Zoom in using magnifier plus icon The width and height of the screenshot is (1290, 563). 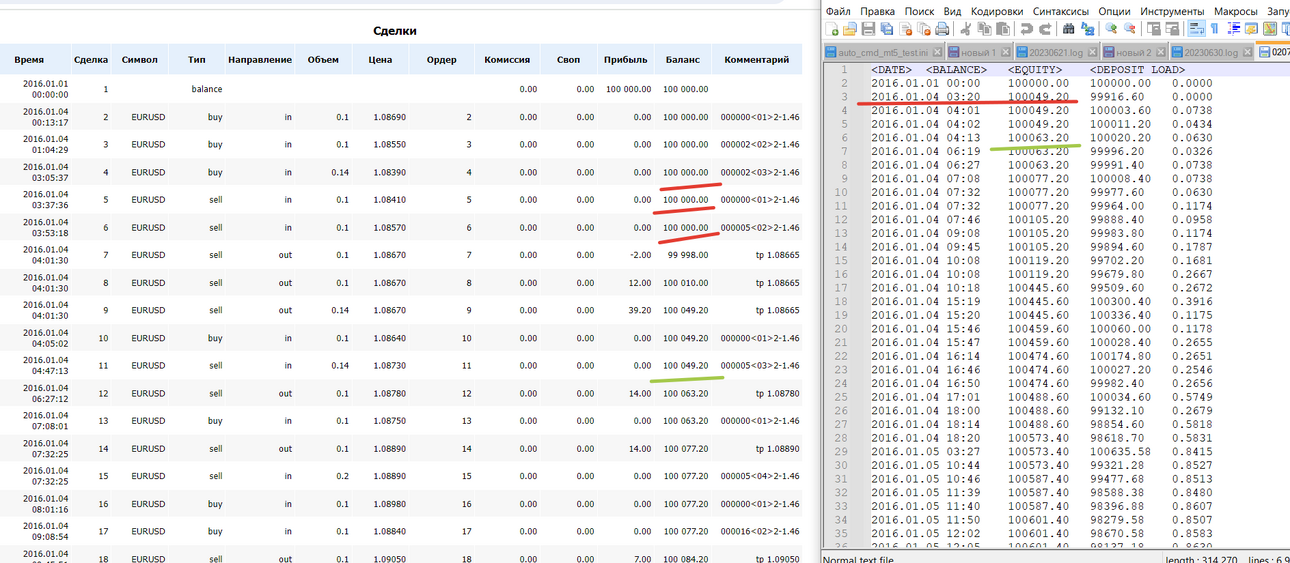[1111, 29]
